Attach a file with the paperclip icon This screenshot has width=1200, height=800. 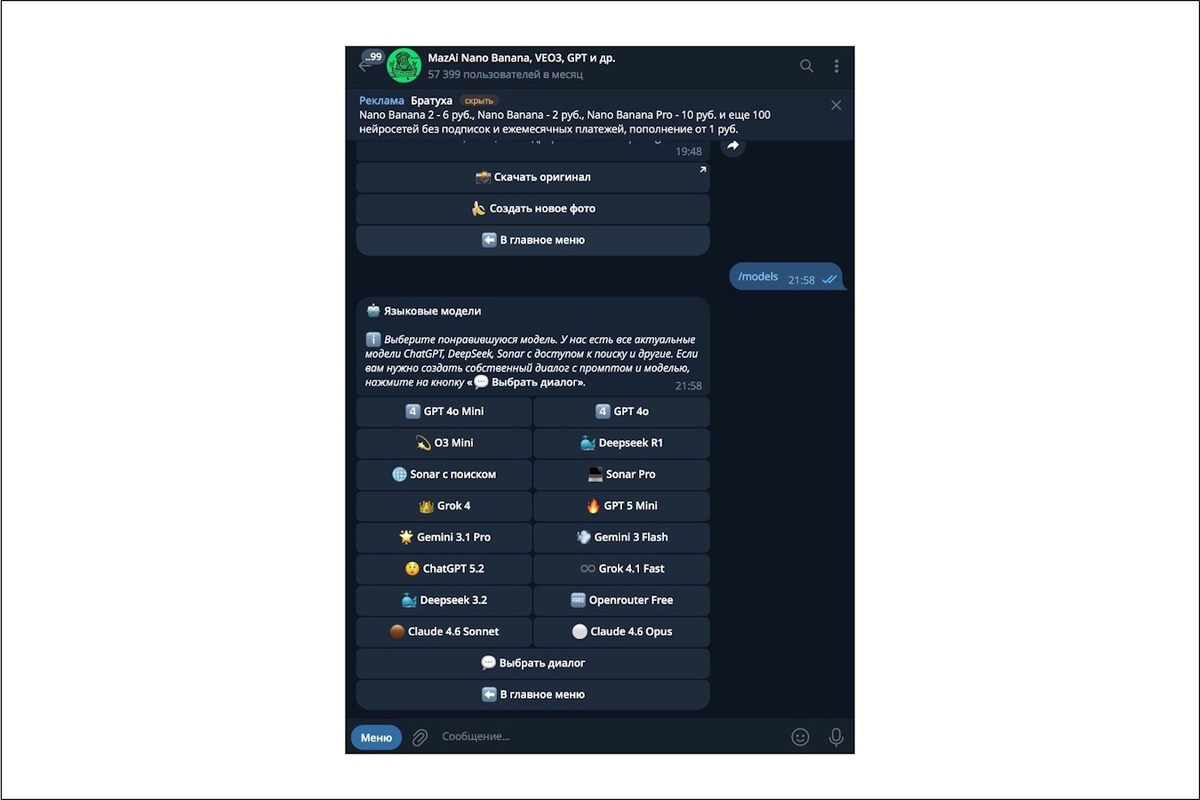click(420, 737)
